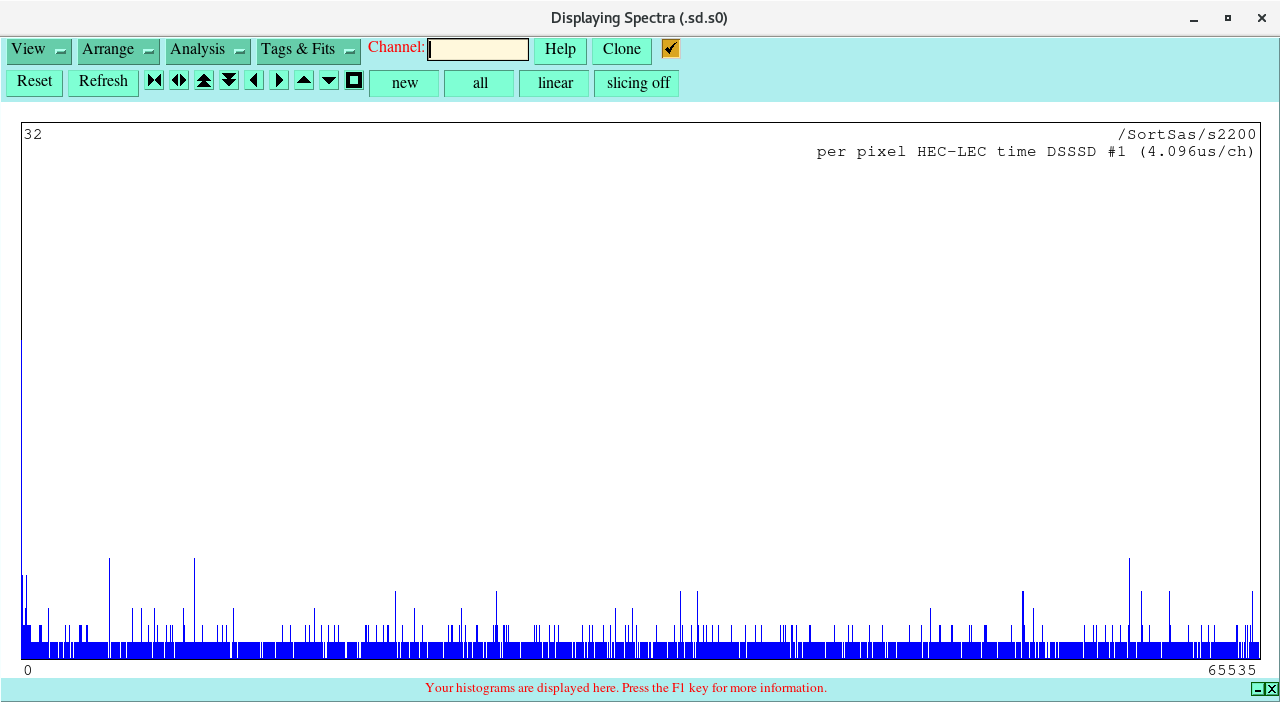This screenshot has width=1280, height=702.
Task: Toggle the 'linear' scale button
Action: (555, 83)
